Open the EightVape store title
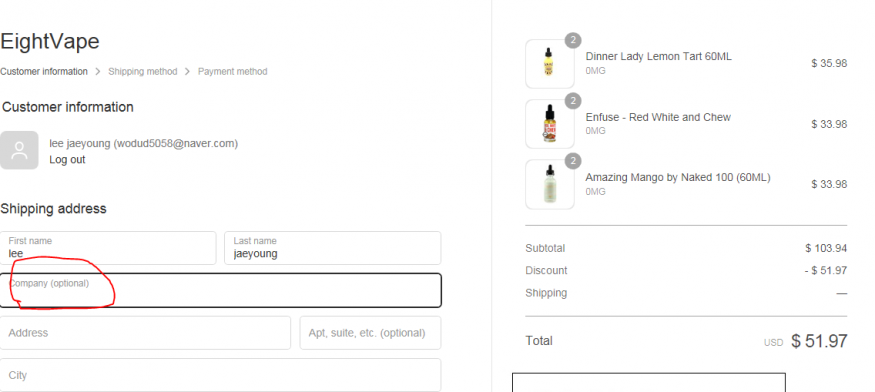Image resolution: width=875 pixels, height=392 pixels. (50, 41)
